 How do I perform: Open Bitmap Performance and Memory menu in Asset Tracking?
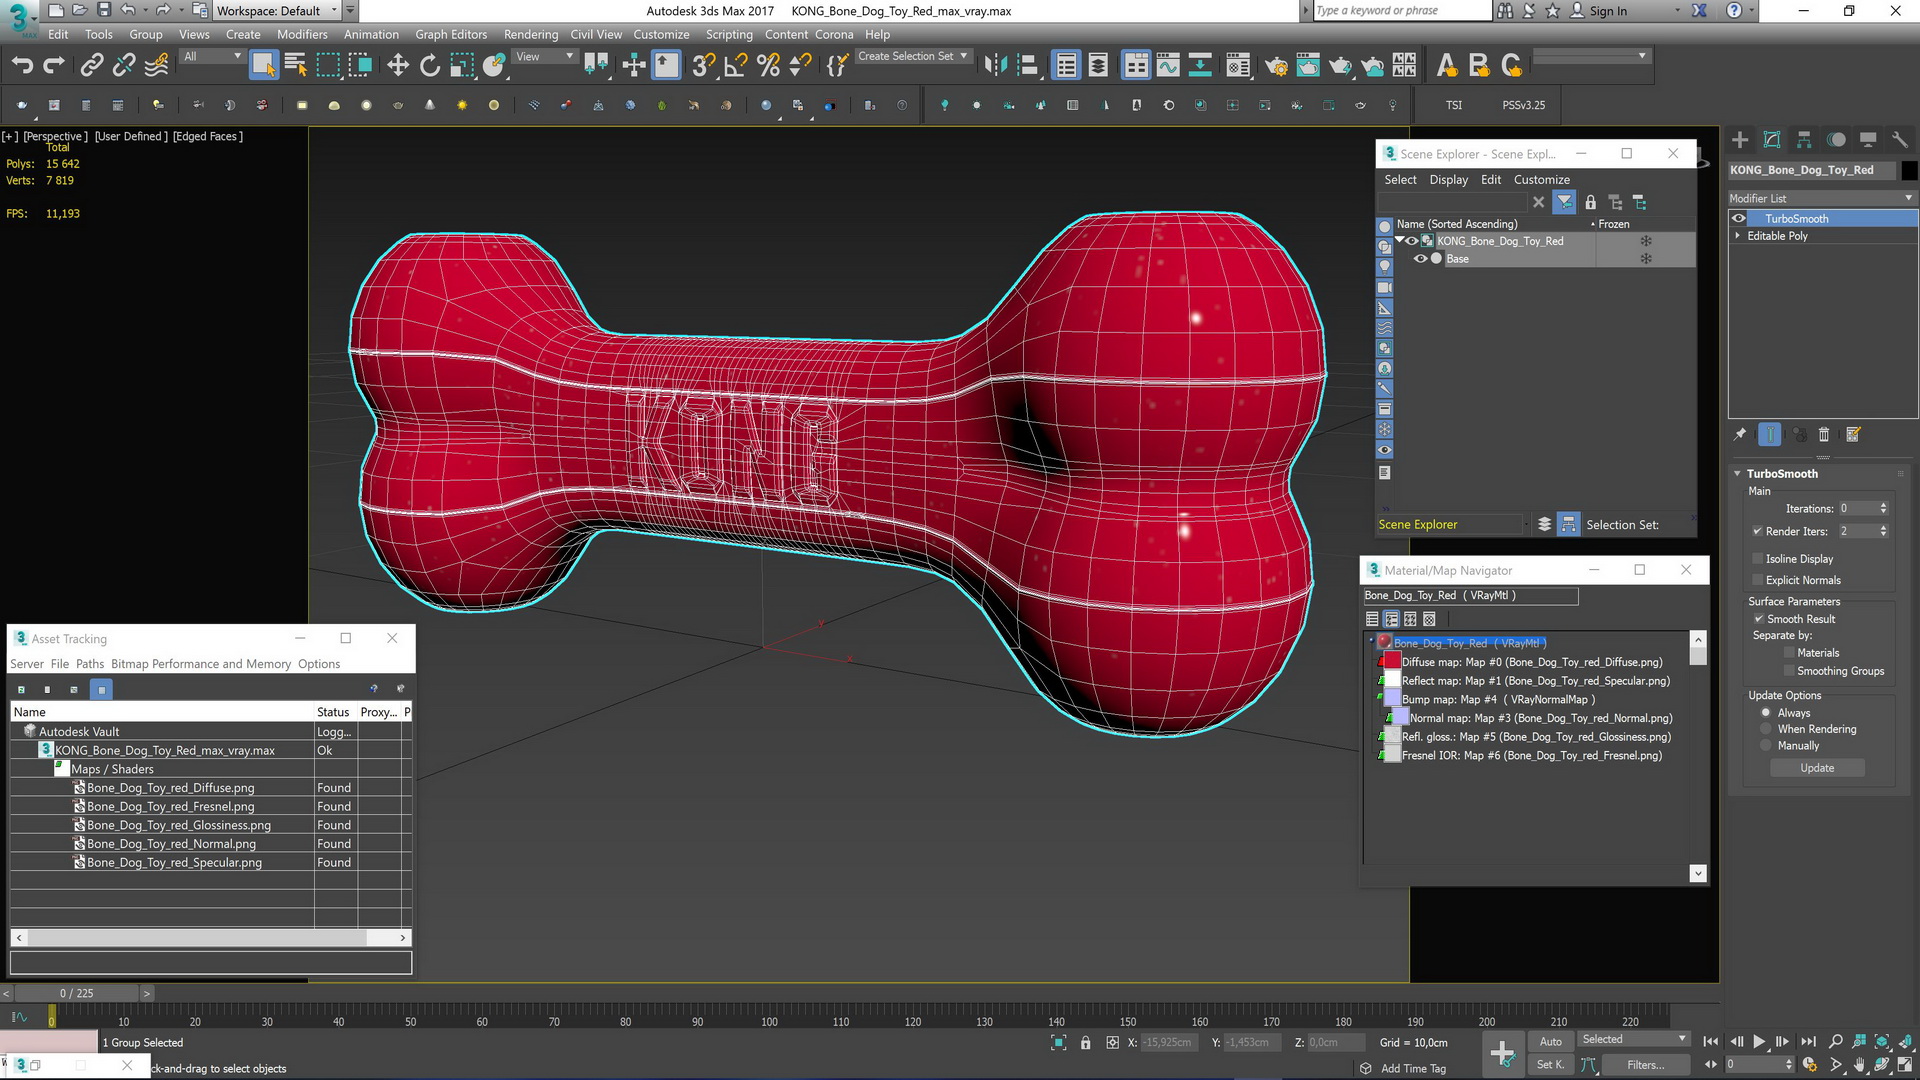201,664
